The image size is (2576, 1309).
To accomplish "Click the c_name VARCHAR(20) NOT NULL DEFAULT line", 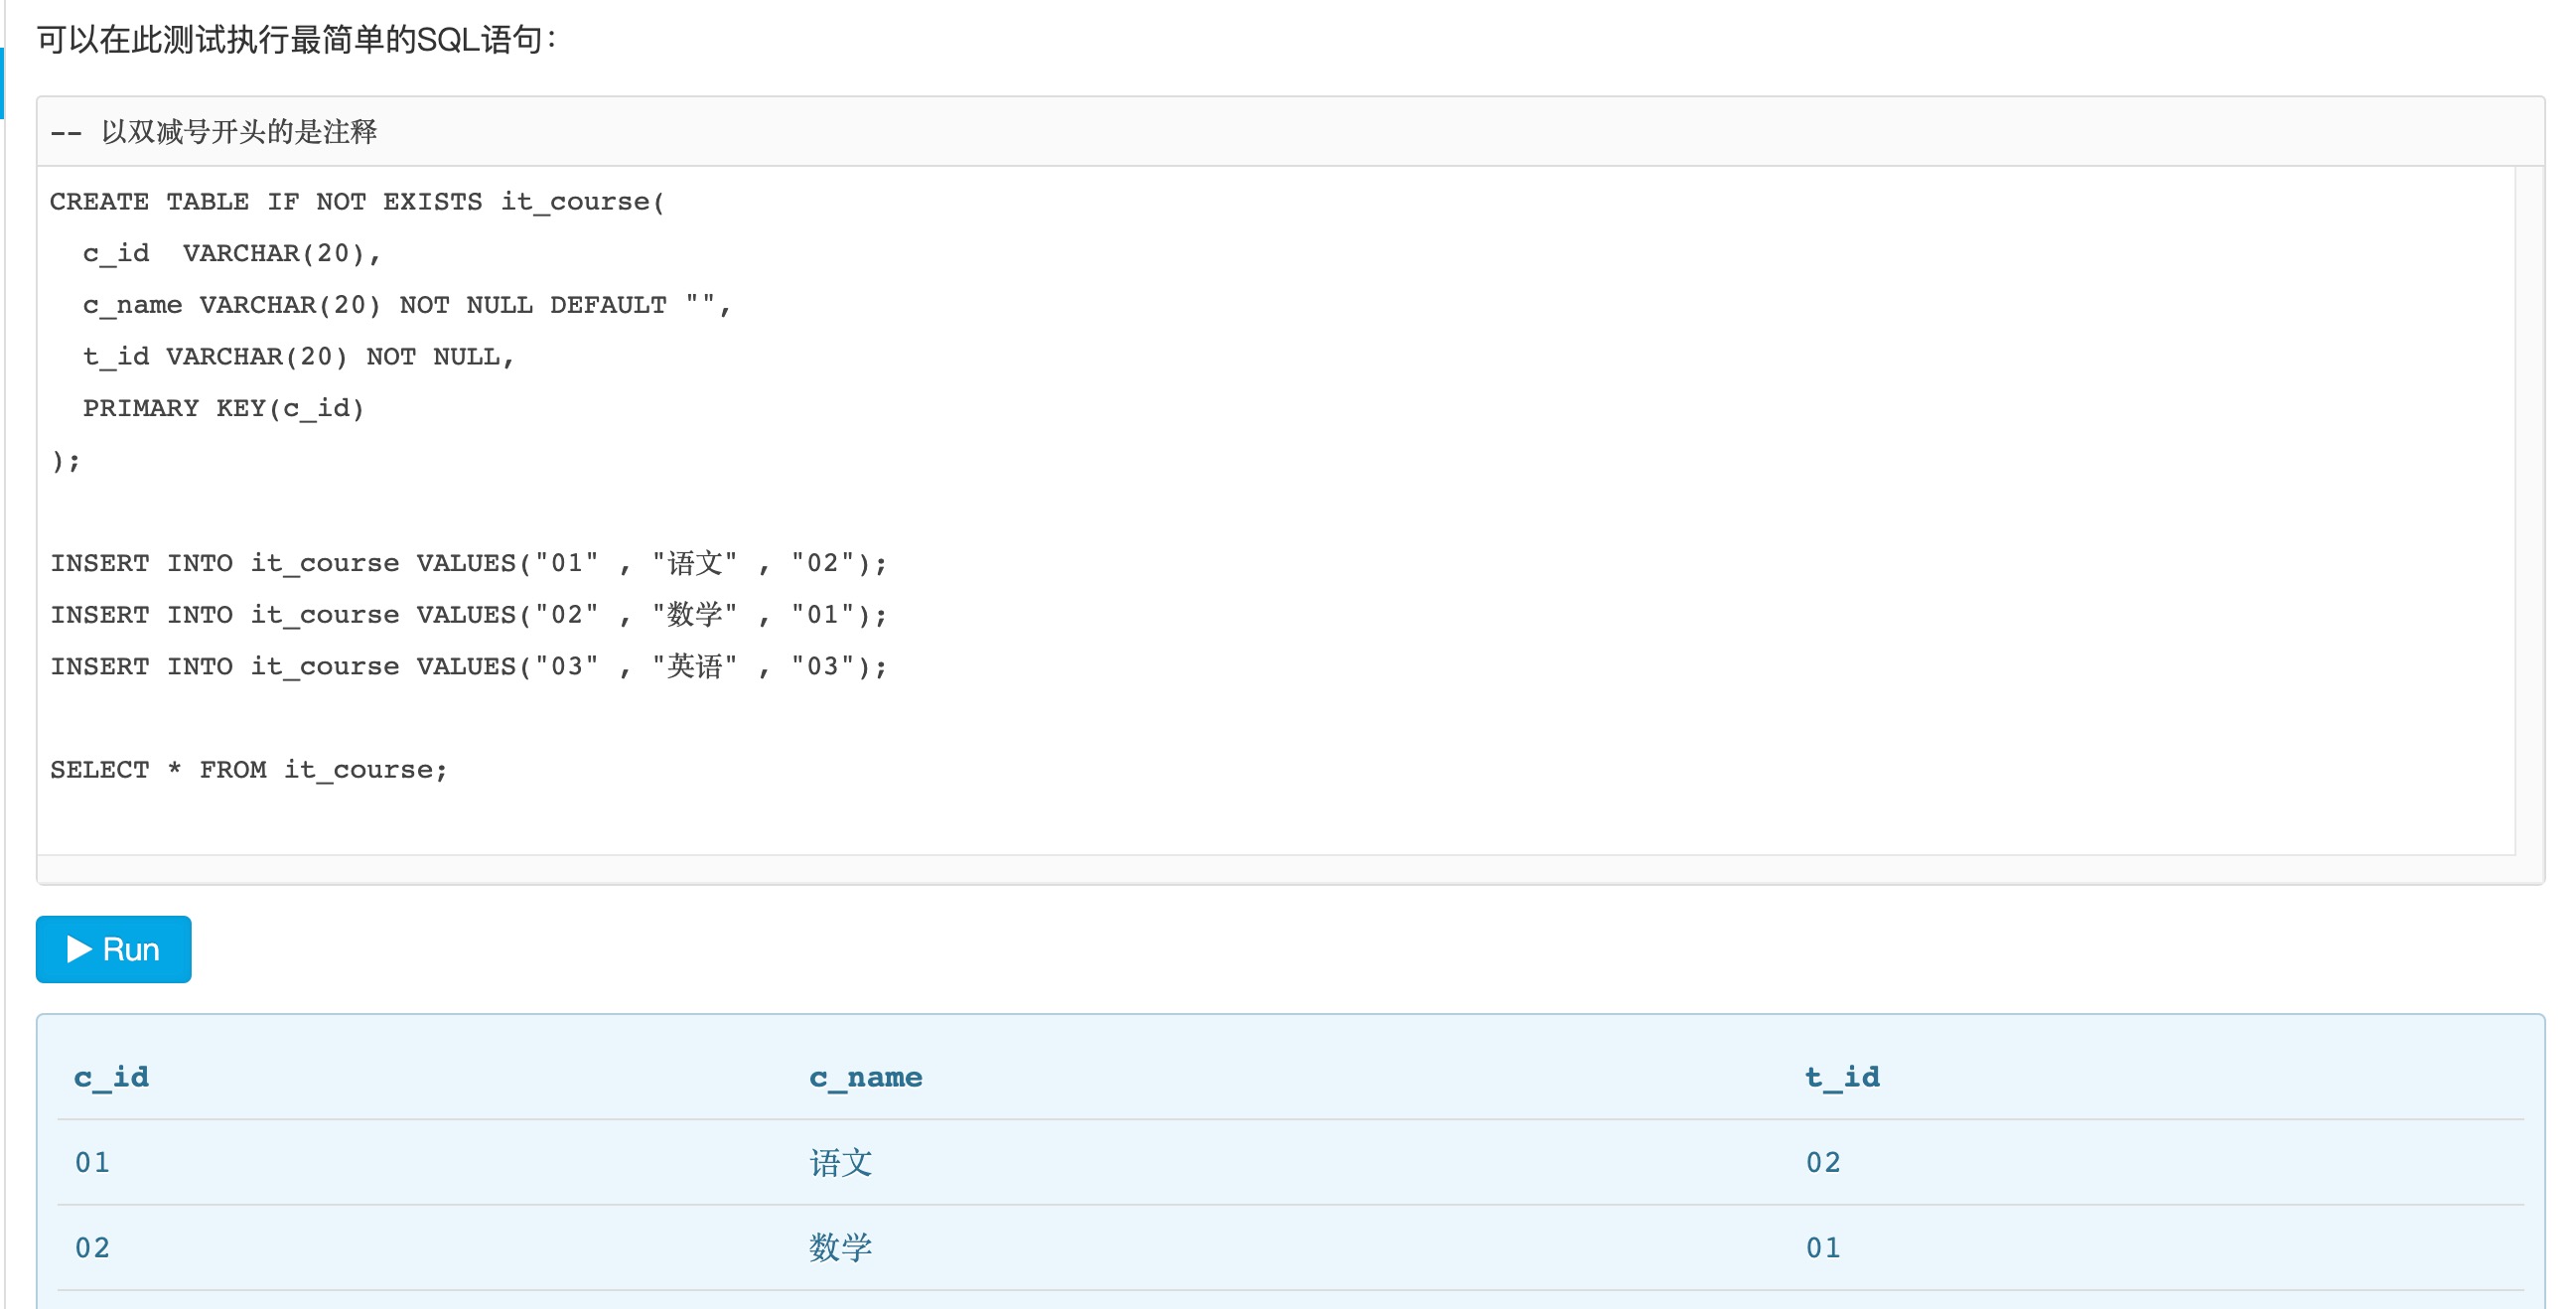I will coord(407,305).
